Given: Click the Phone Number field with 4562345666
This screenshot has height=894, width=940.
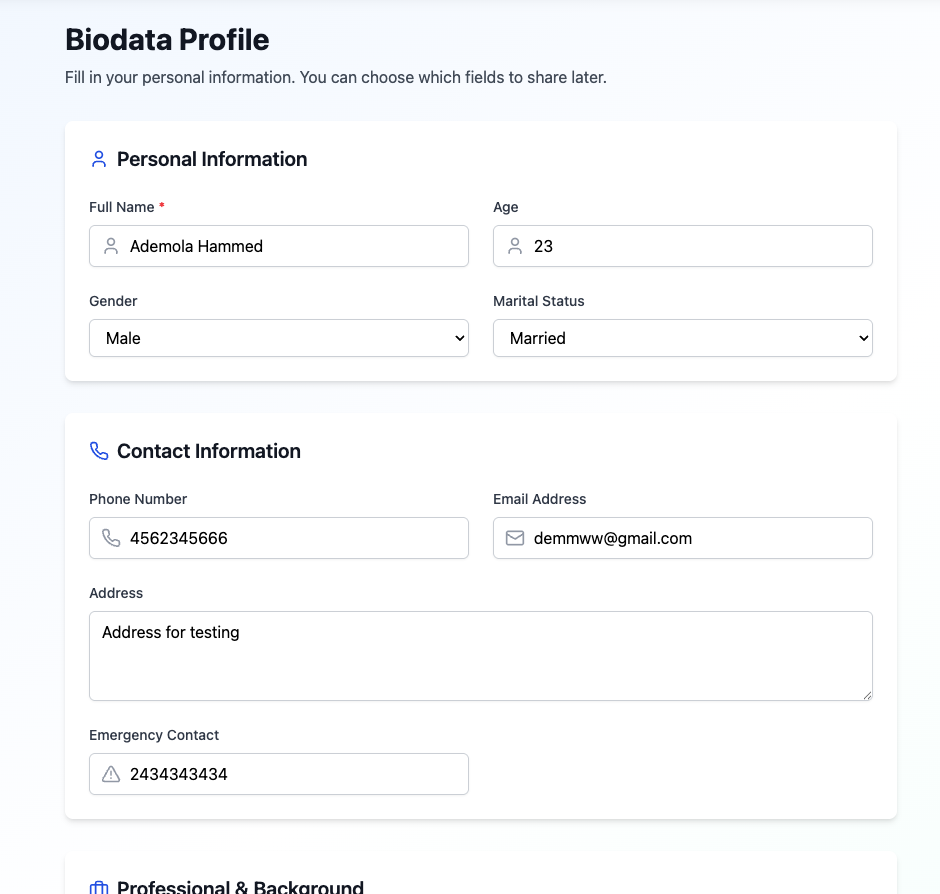Looking at the screenshot, I should [x=290, y=538].
